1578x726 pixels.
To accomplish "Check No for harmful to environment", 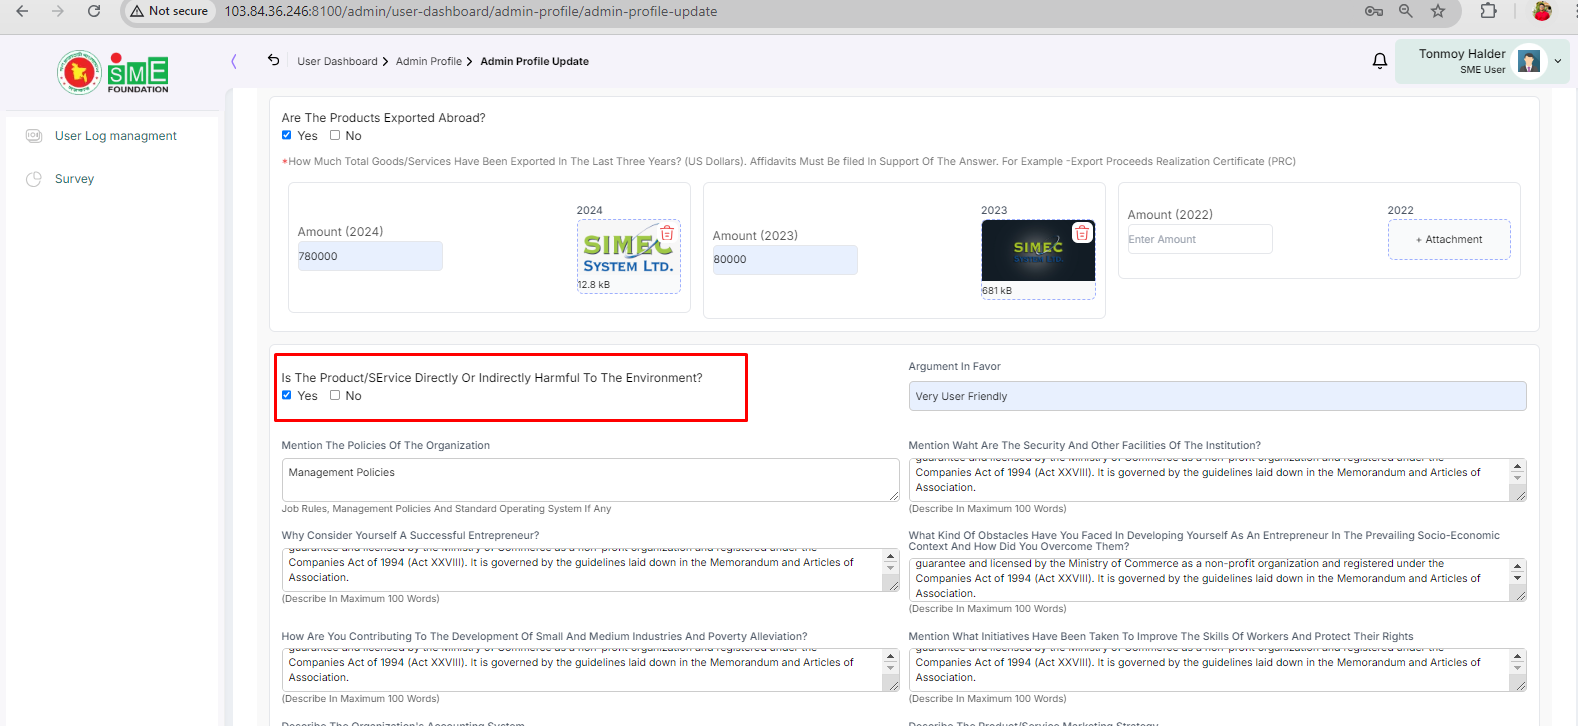I will click(x=335, y=395).
